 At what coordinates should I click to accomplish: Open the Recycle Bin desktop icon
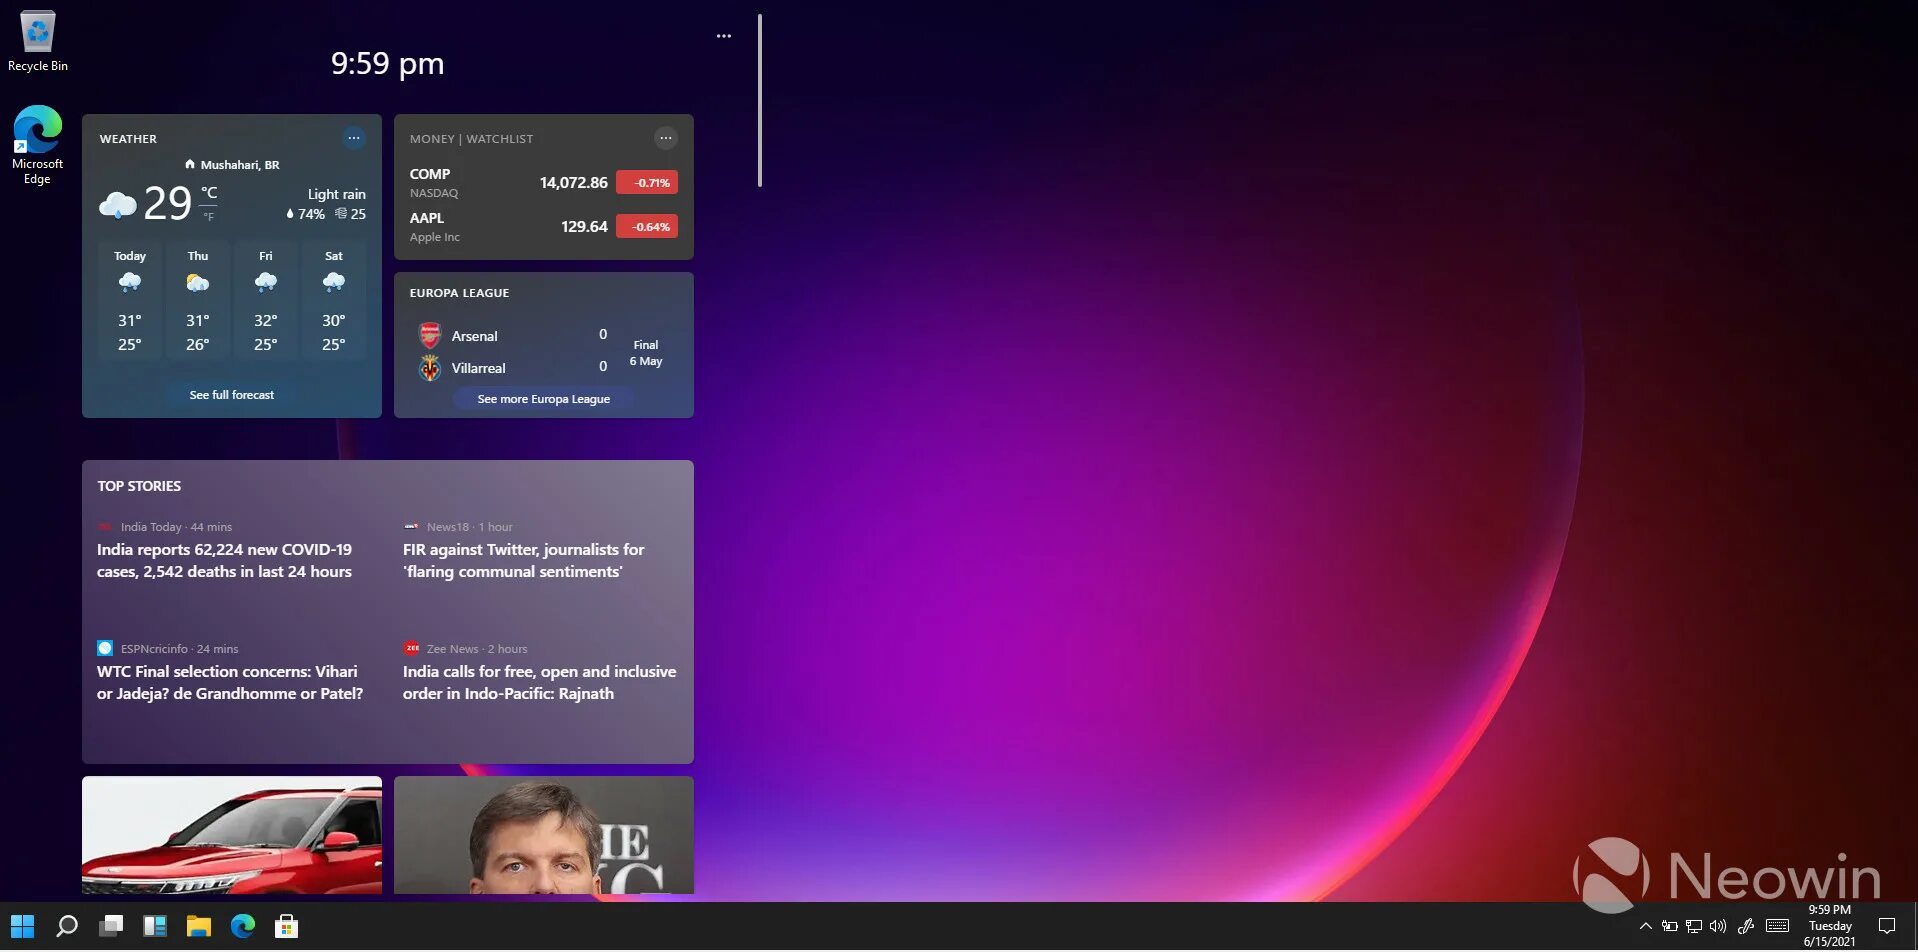[x=38, y=41]
